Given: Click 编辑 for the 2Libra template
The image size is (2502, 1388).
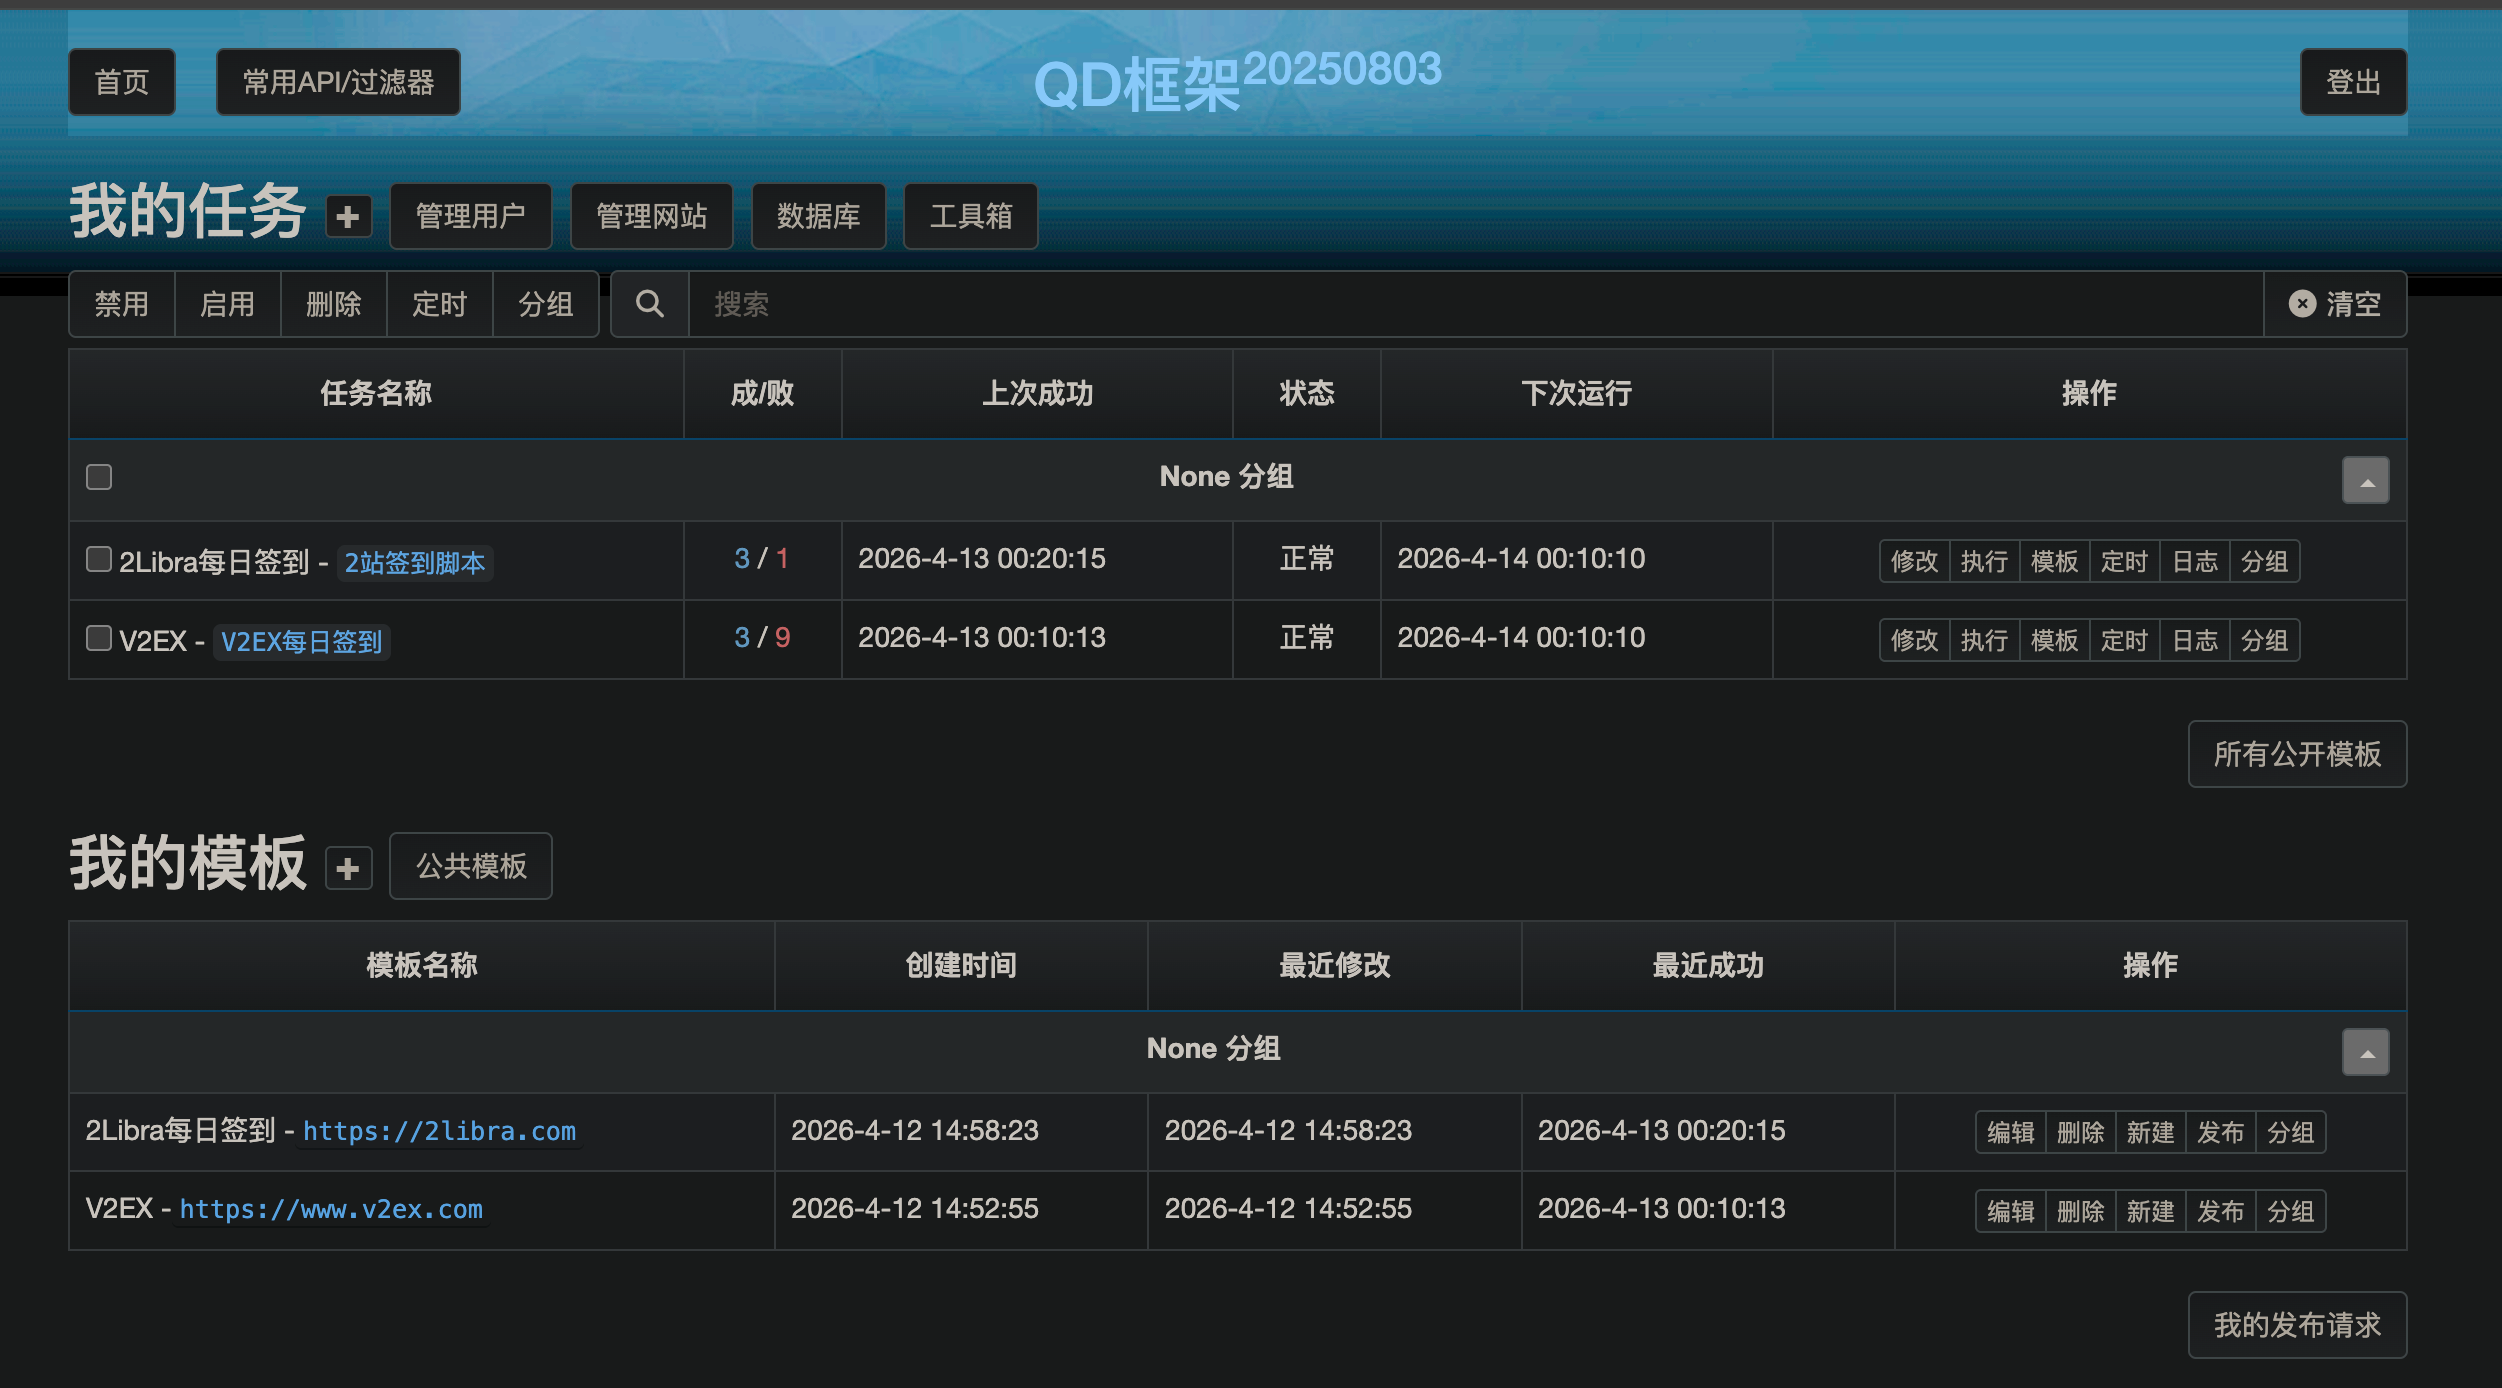Looking at the screenshot, I should [2010, 1132].
